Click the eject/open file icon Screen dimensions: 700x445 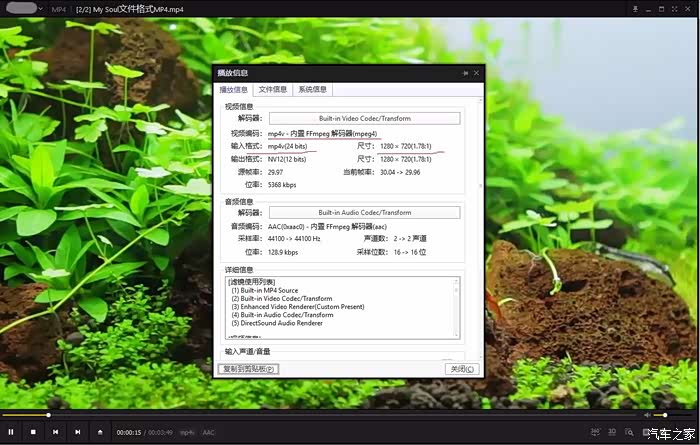pyautogui.click(x=100, y=432)
